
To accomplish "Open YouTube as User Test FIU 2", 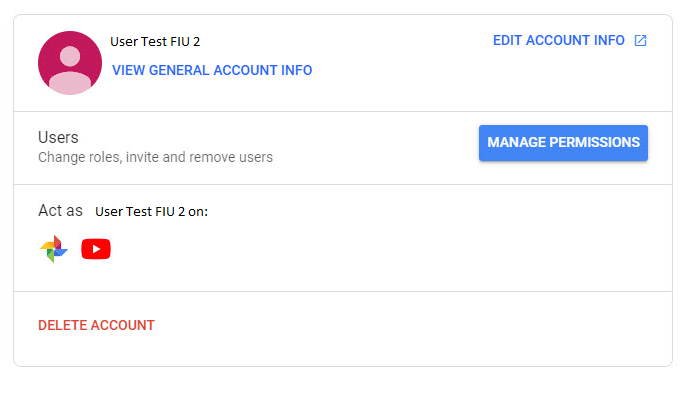I will (x=96, y=249).
